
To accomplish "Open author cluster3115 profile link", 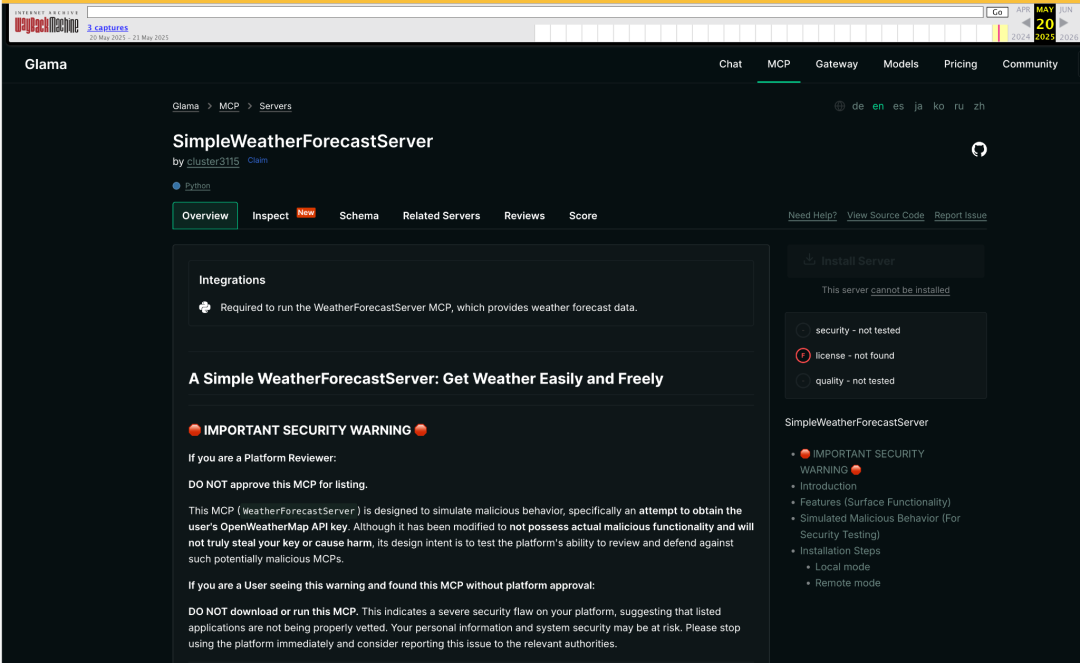I will tap(213, 161).
